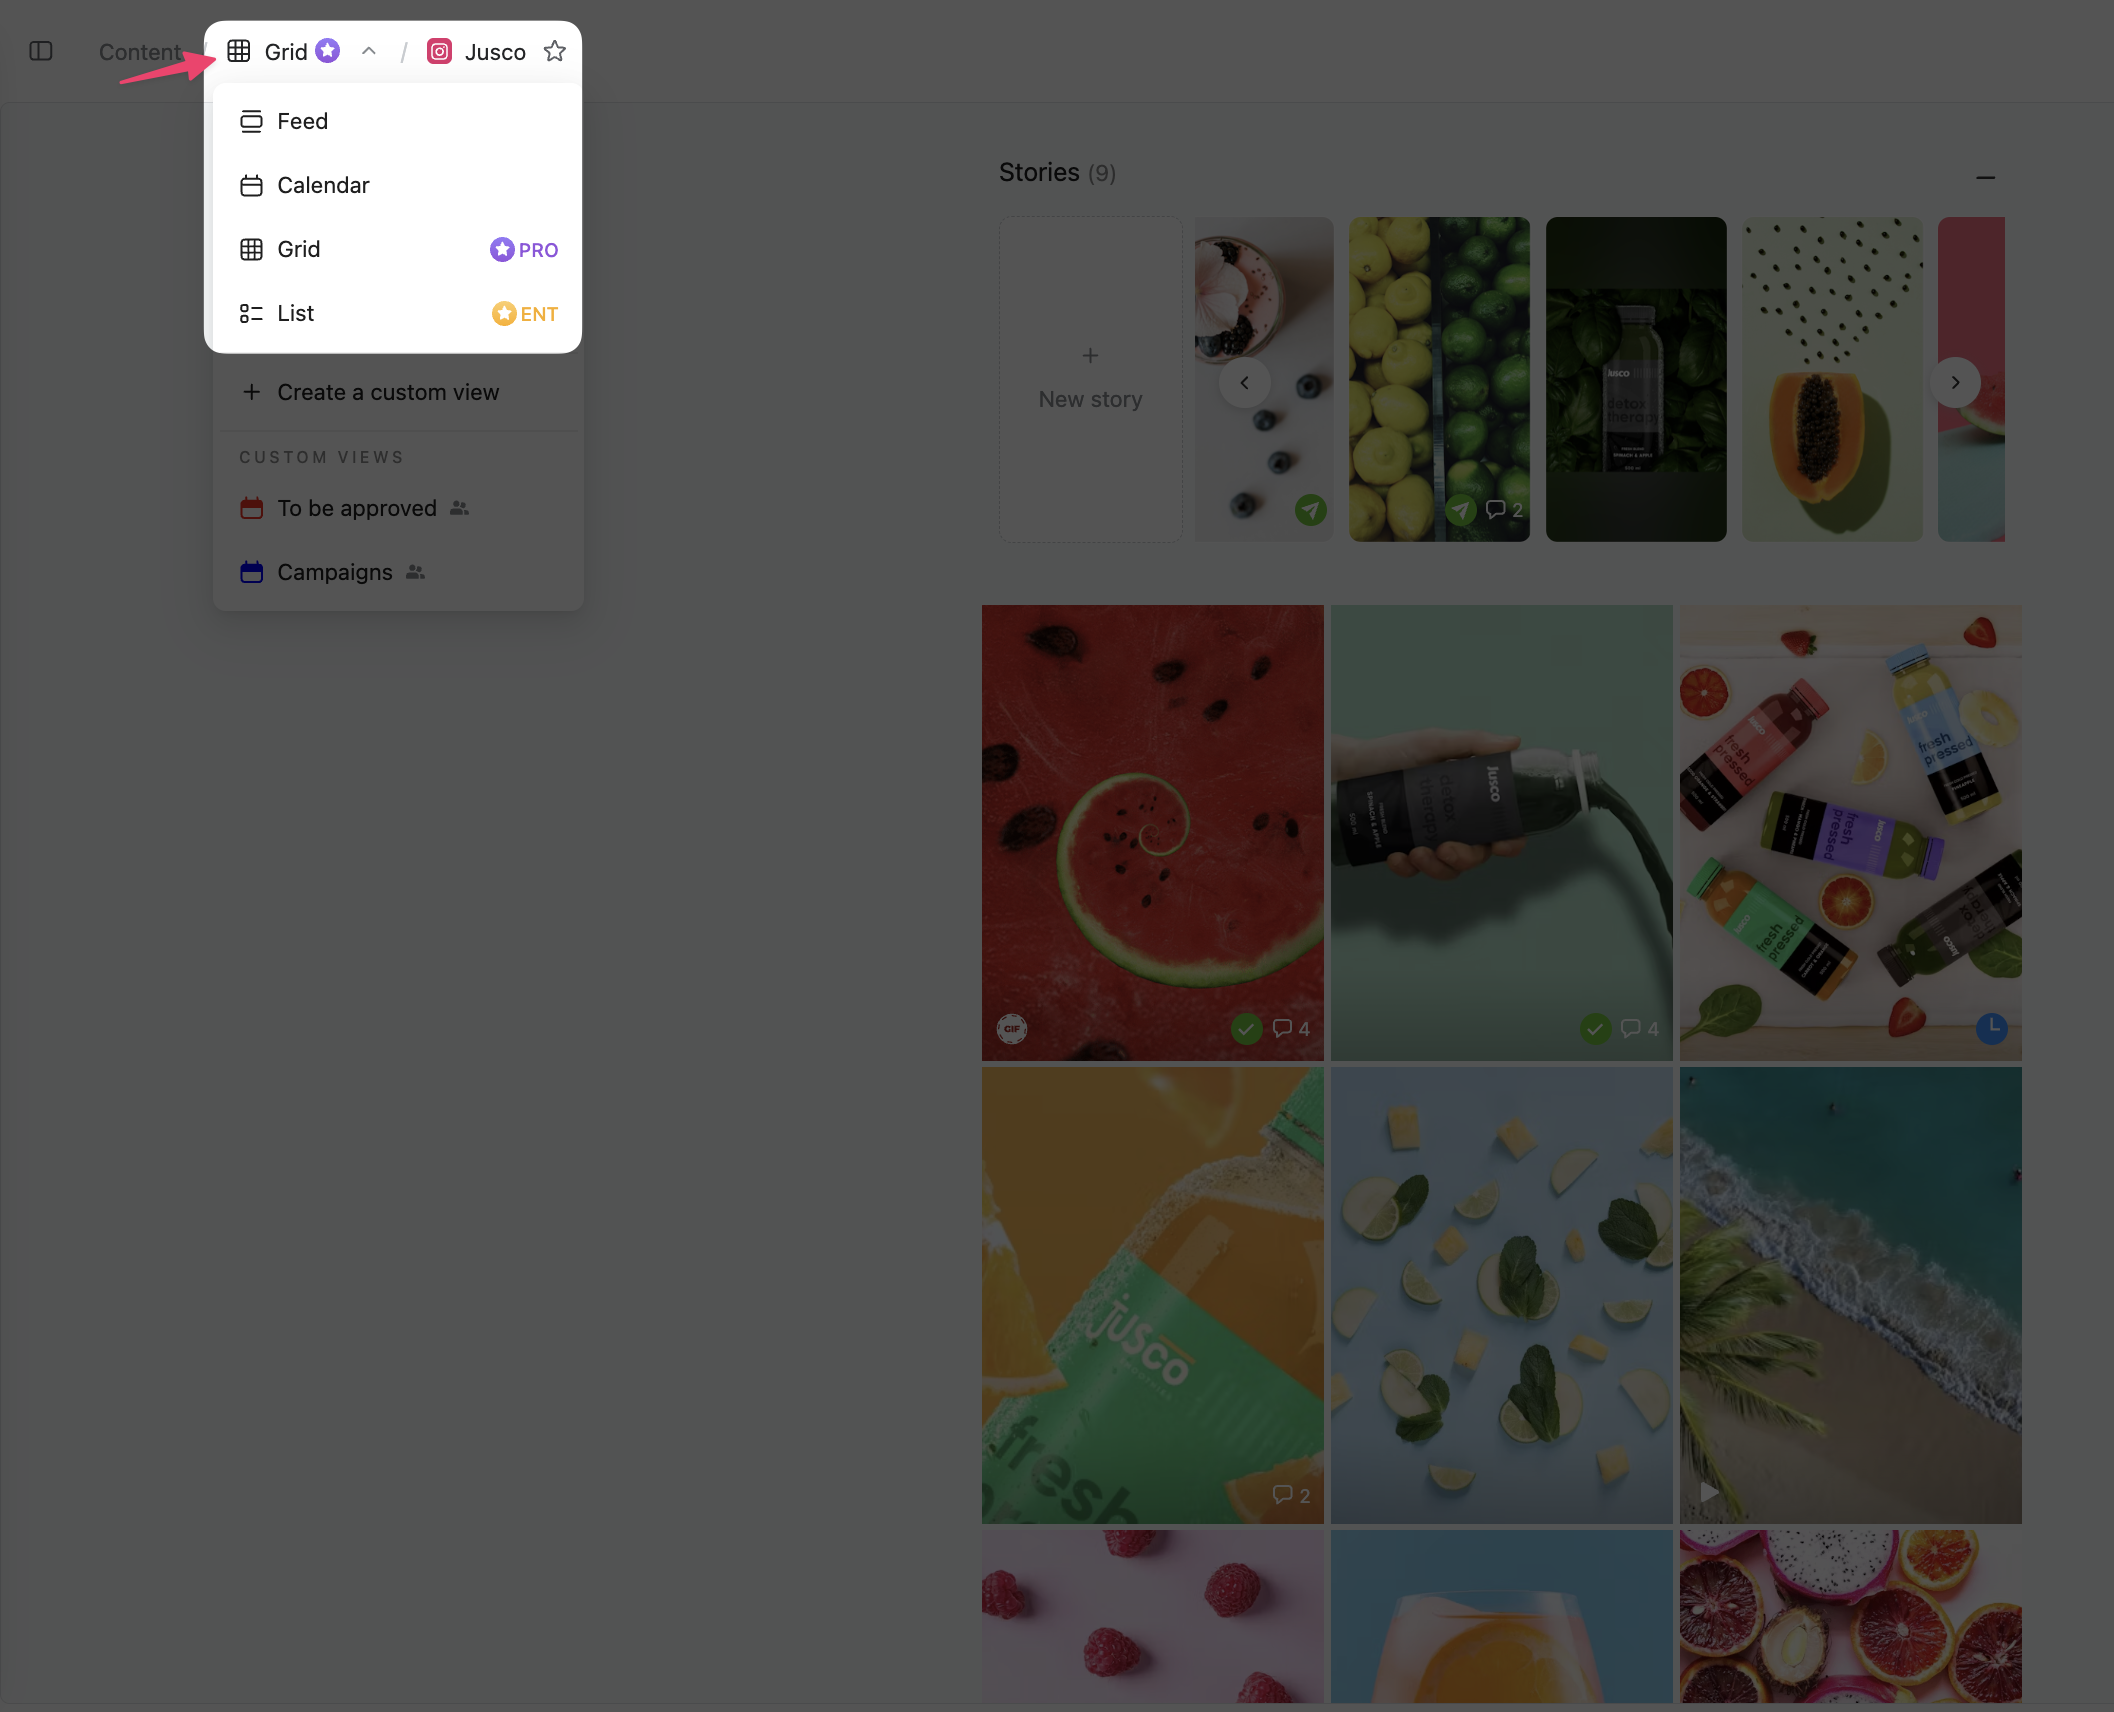
Task: Click comment icon on lemons story
Action: click(x=1496, y=509)
